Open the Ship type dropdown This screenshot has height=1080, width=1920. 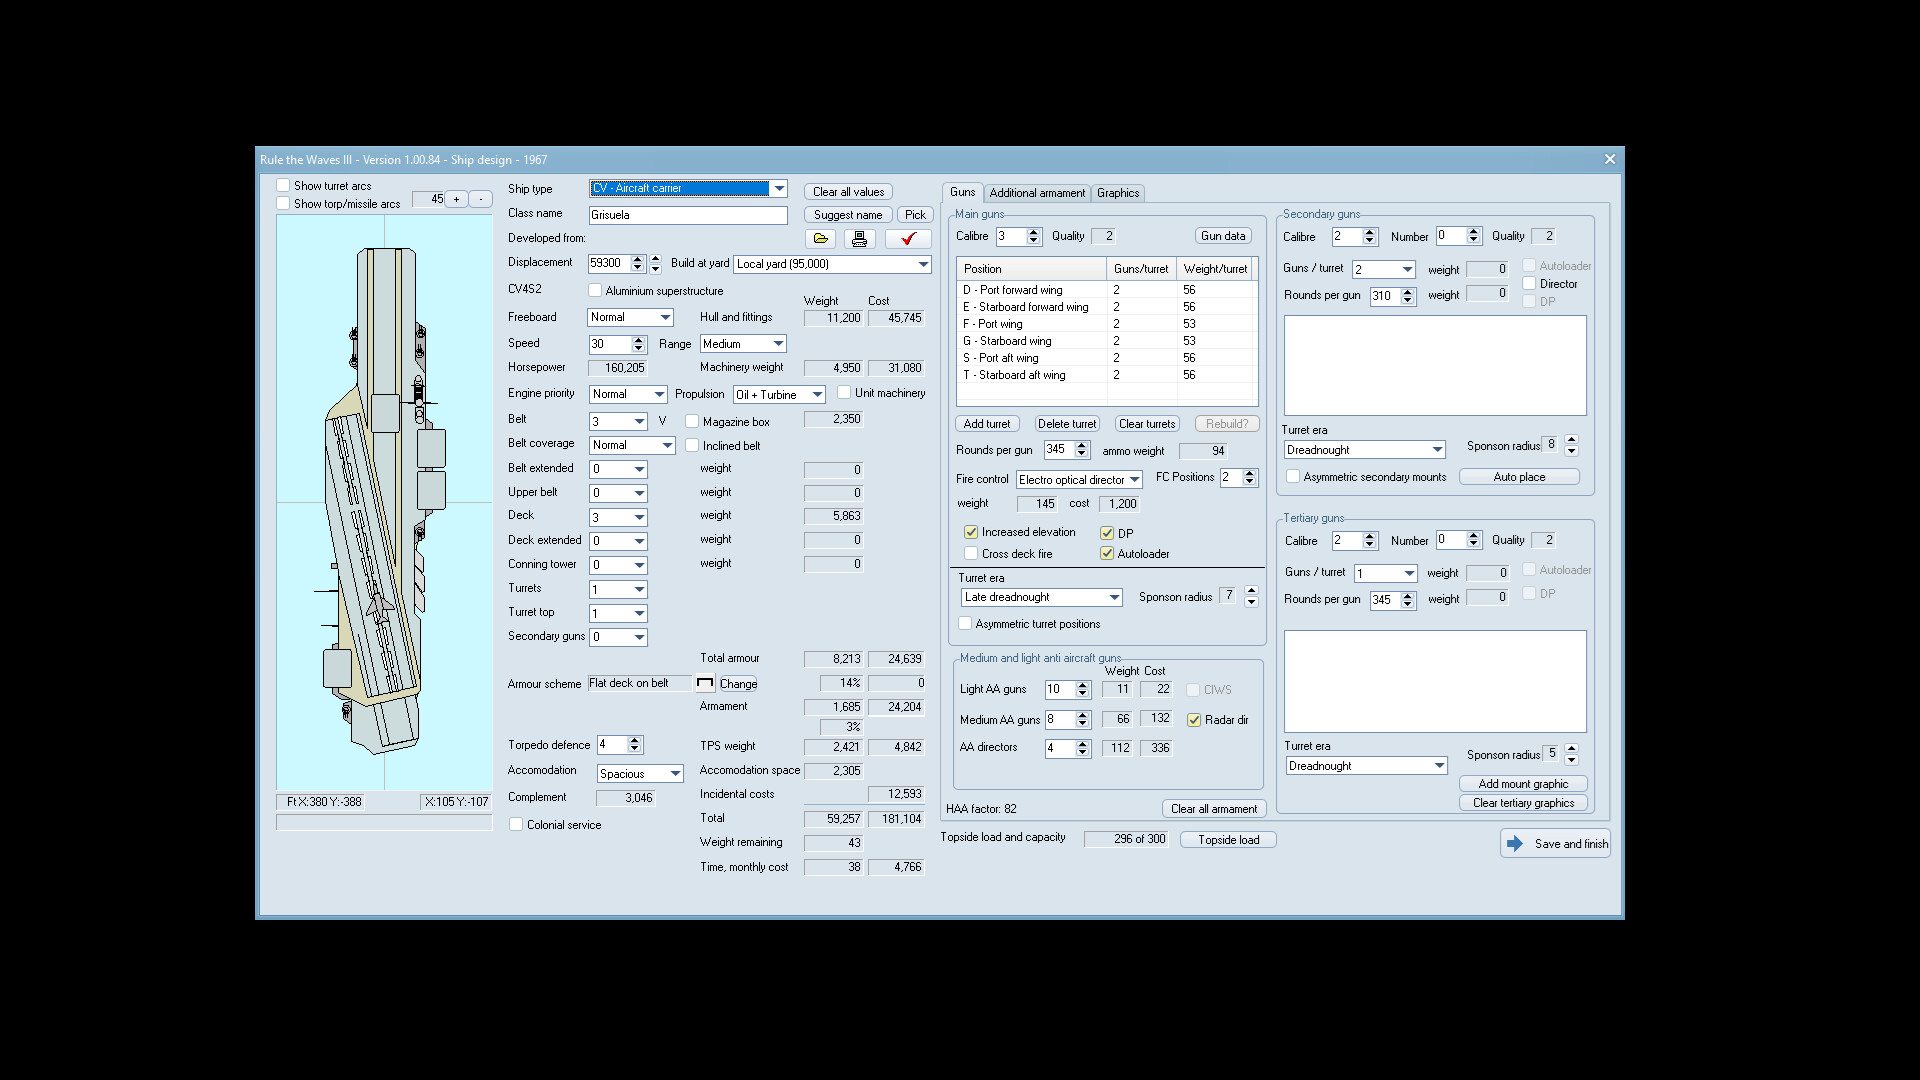780,188
